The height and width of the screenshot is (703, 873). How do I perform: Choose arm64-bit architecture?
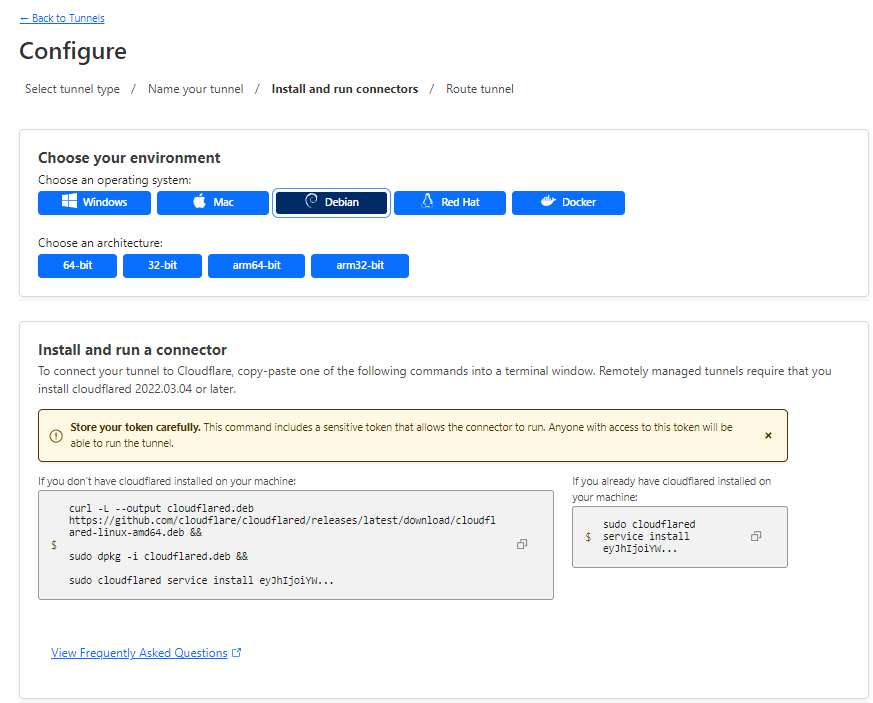[x=256, y=265]
